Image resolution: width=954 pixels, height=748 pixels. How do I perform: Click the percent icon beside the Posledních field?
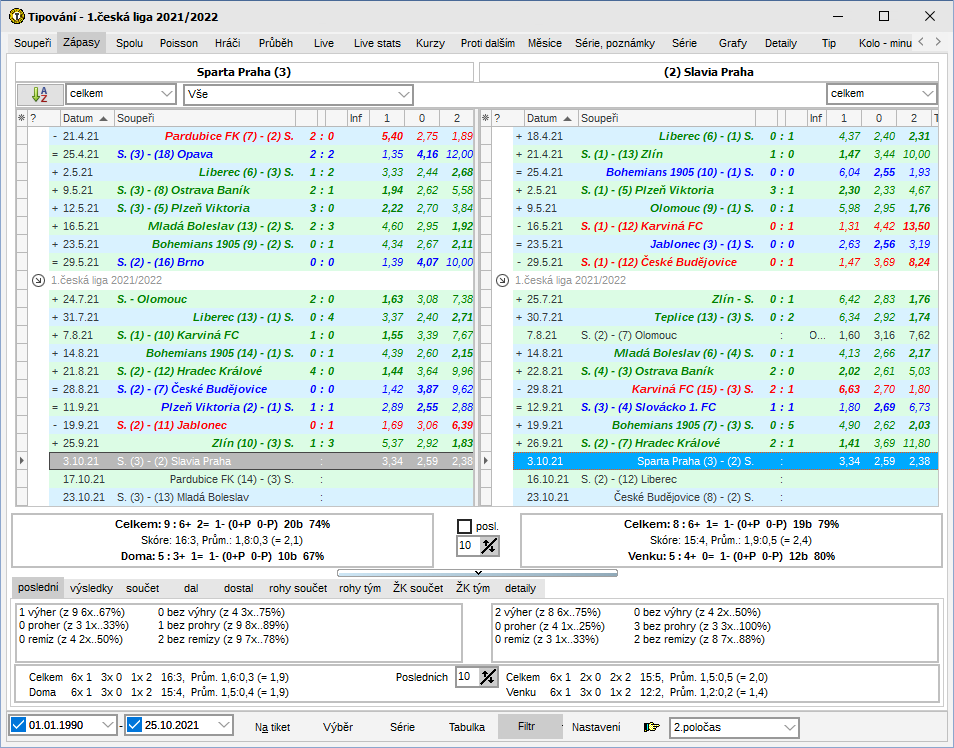coord(487,677)
